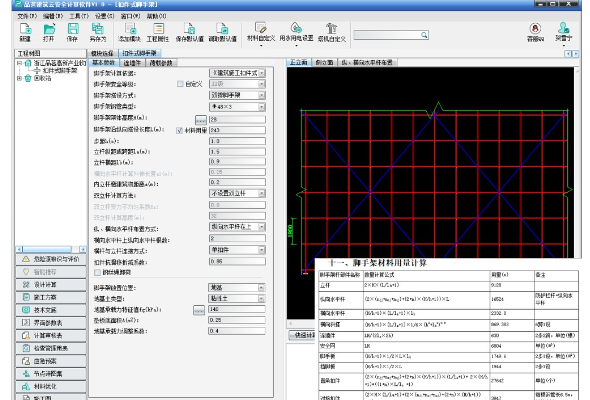Click the ellipsis button beside scaffold height
This screenshot has width=590, height=400.
pyautogui.click(x=201, y=120)
